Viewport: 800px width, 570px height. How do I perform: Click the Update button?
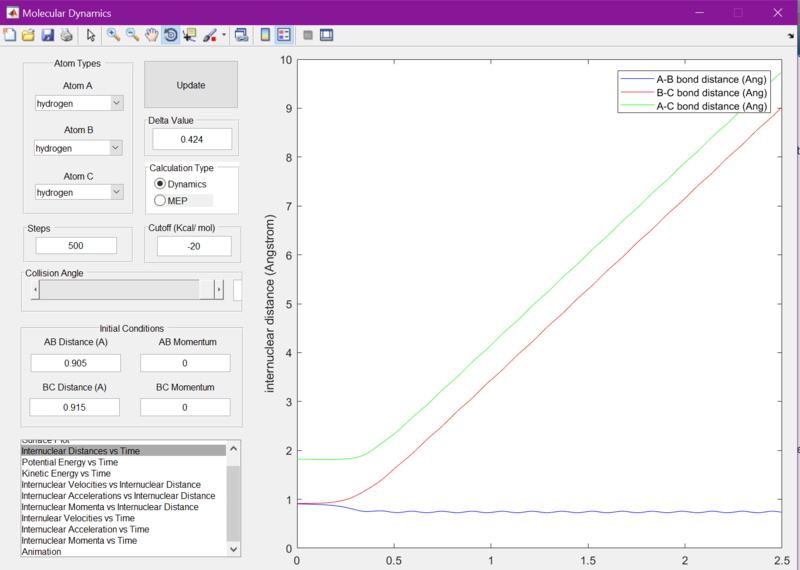(191, 85)
